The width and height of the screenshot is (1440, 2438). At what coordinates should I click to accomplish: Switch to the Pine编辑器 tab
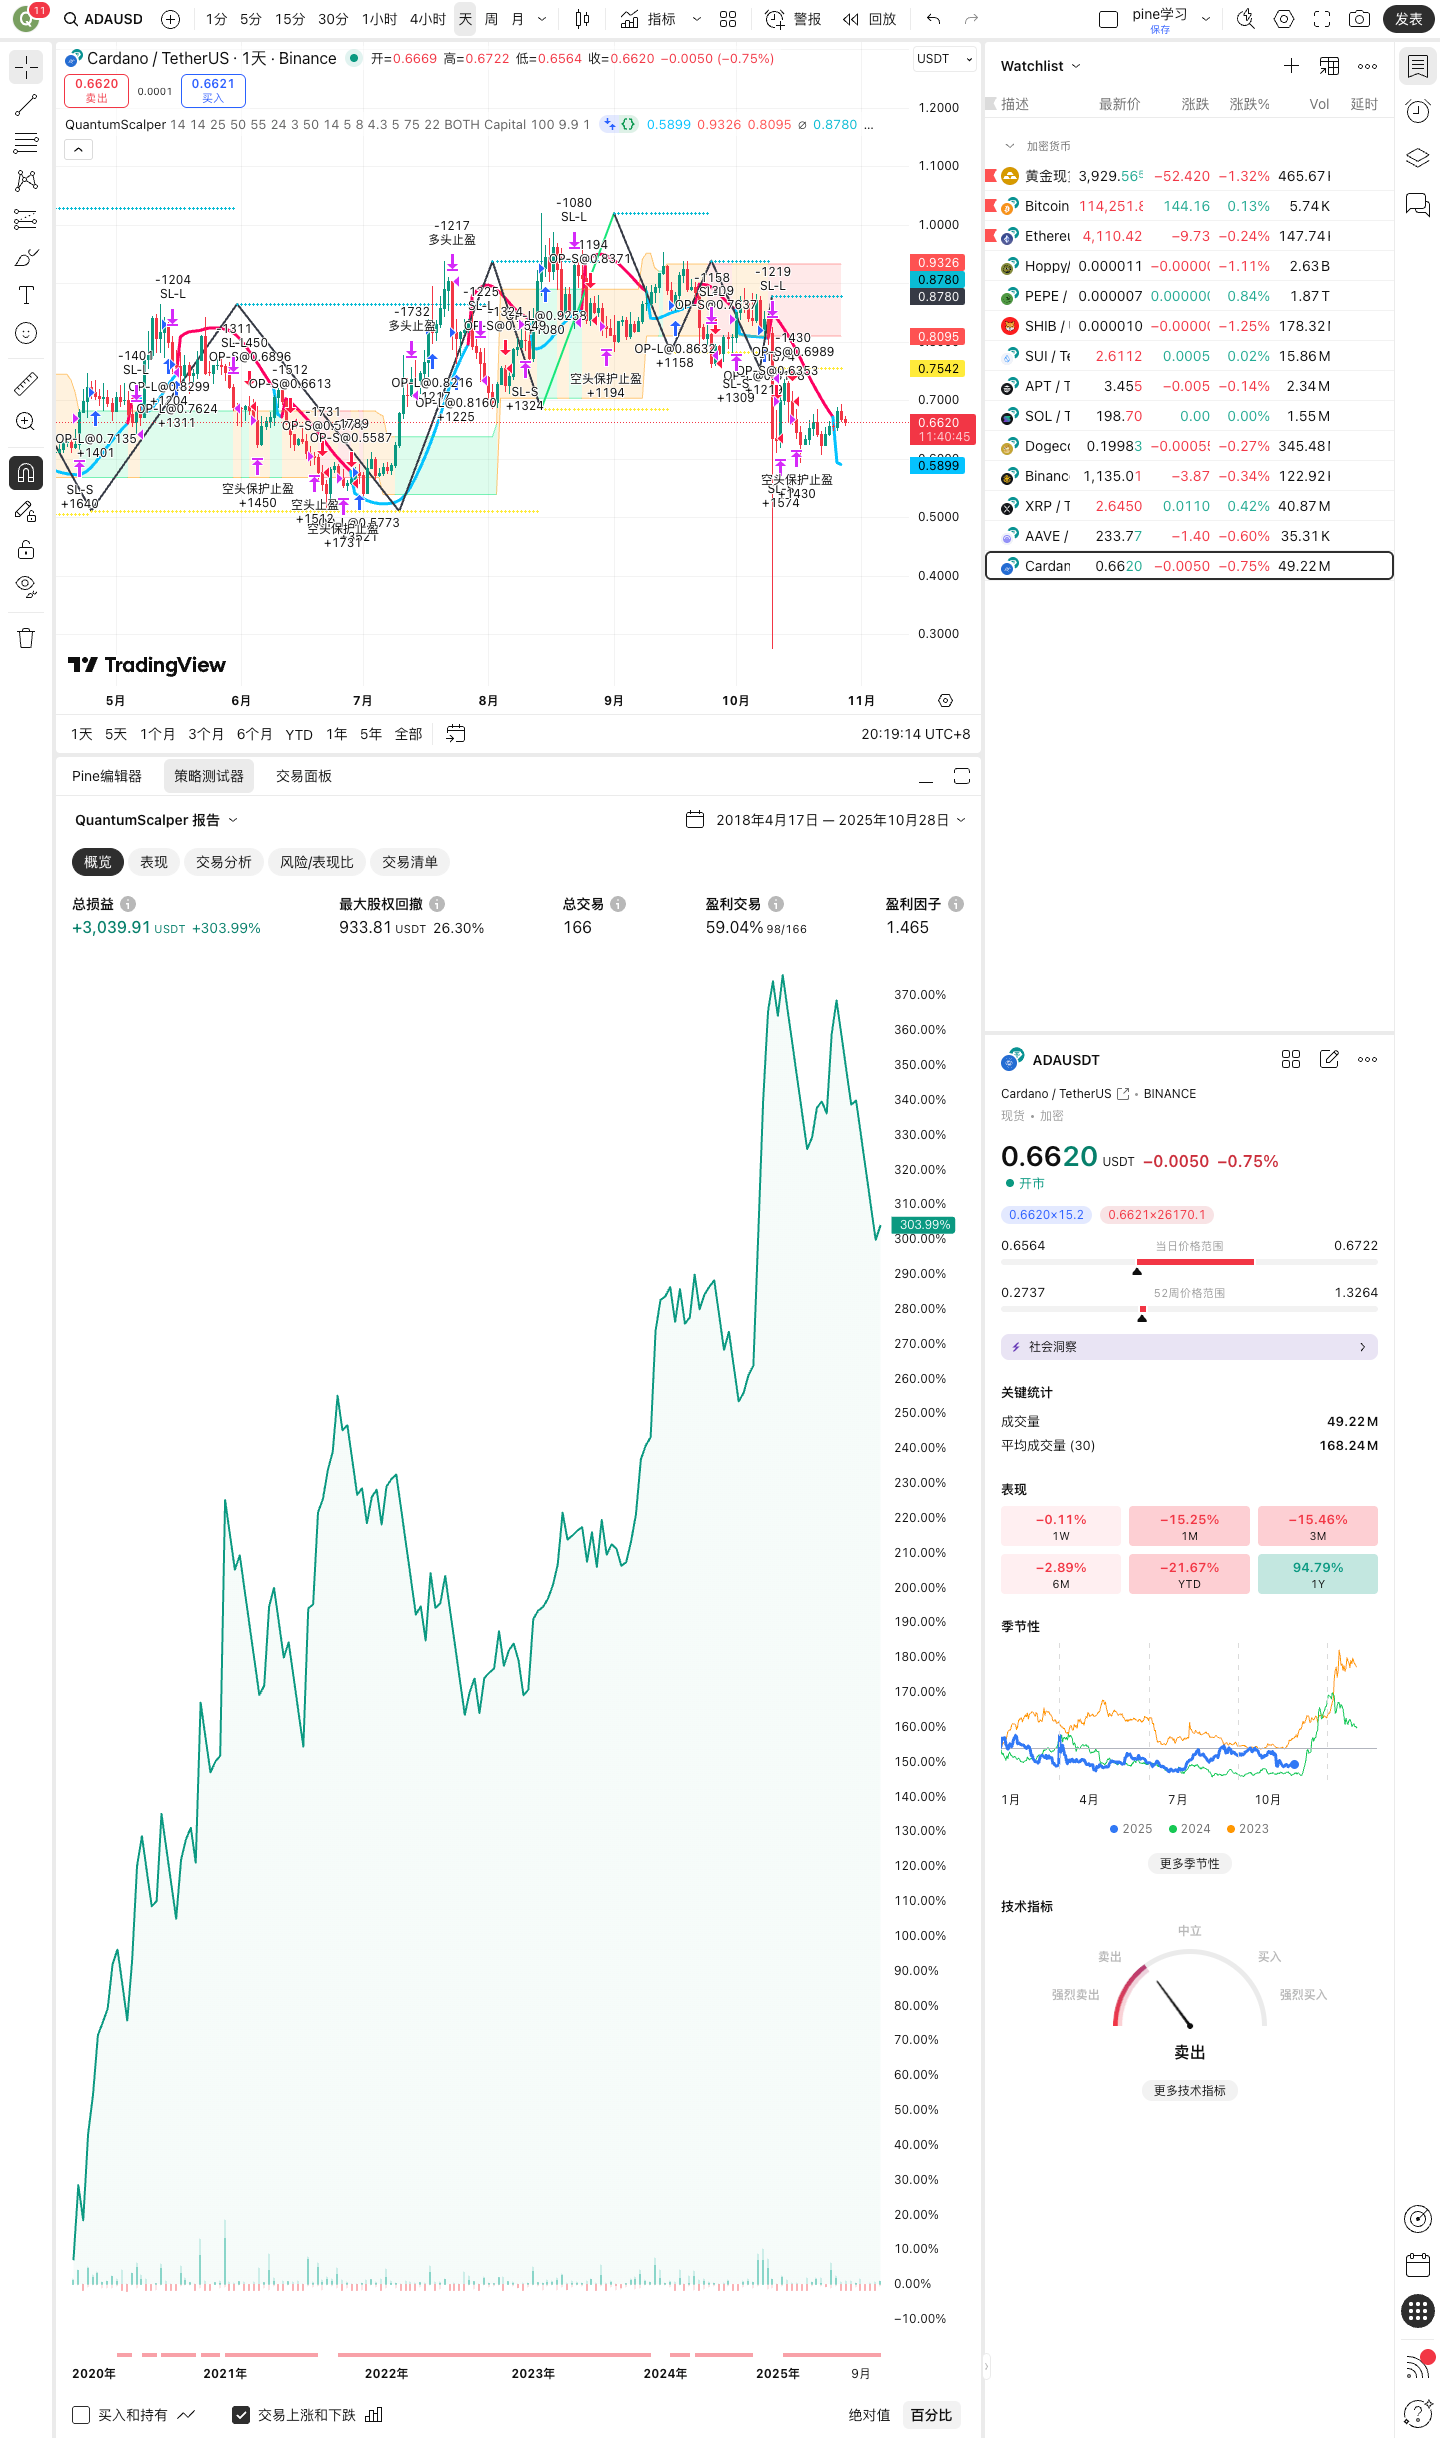click(x=107, y=776)
